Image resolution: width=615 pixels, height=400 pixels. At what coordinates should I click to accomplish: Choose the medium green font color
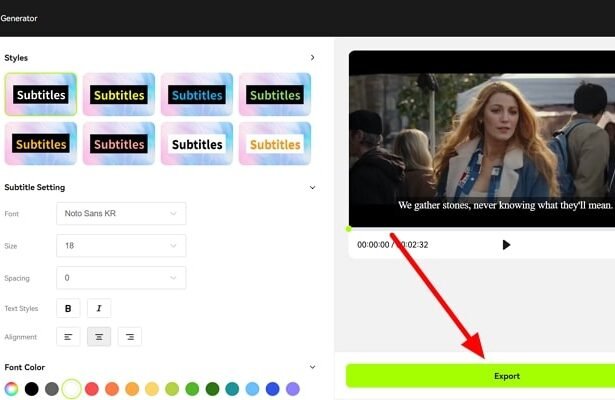tap(192, 389)
